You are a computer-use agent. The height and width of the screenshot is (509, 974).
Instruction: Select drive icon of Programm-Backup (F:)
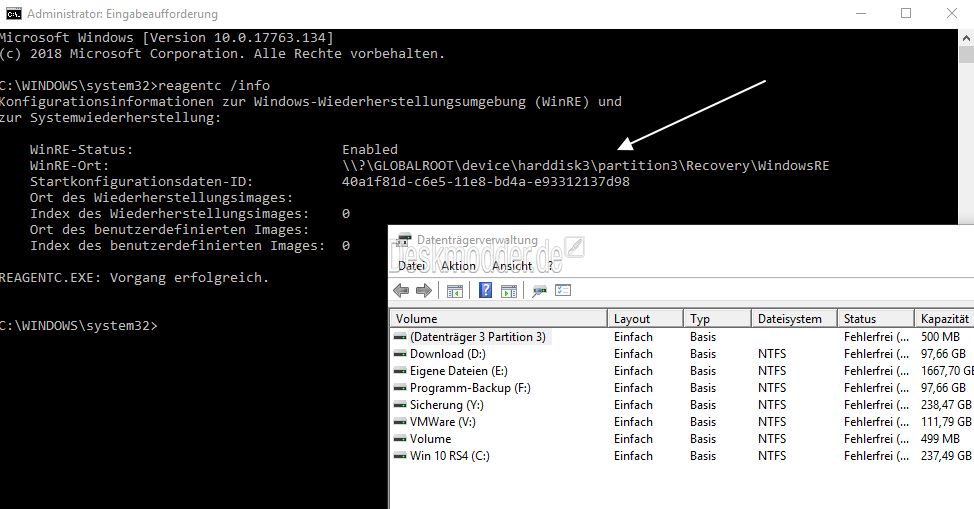point(400,388)
